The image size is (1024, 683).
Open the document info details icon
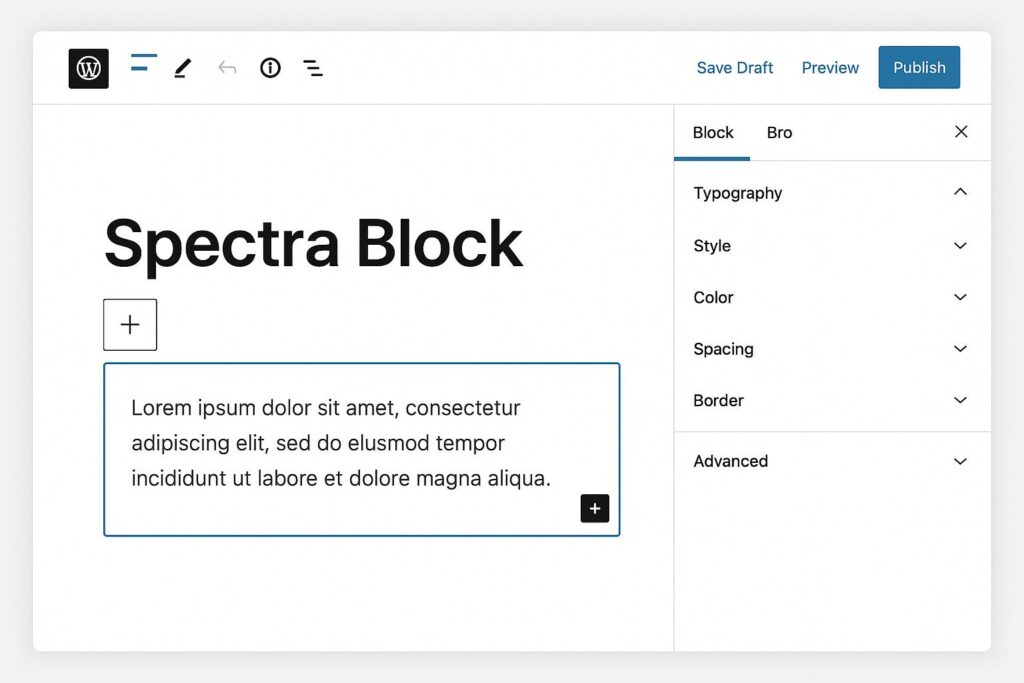pyautogui.click(x=270, y=68)
